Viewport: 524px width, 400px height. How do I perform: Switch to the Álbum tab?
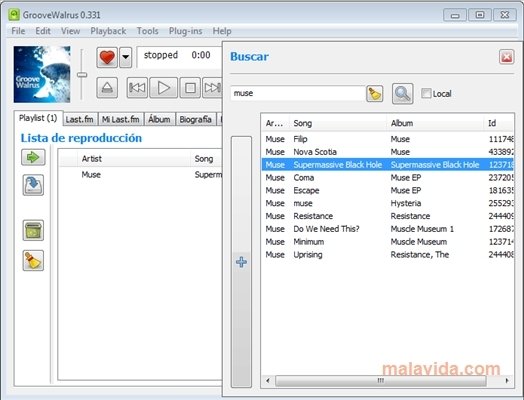[x=159, y=119]
